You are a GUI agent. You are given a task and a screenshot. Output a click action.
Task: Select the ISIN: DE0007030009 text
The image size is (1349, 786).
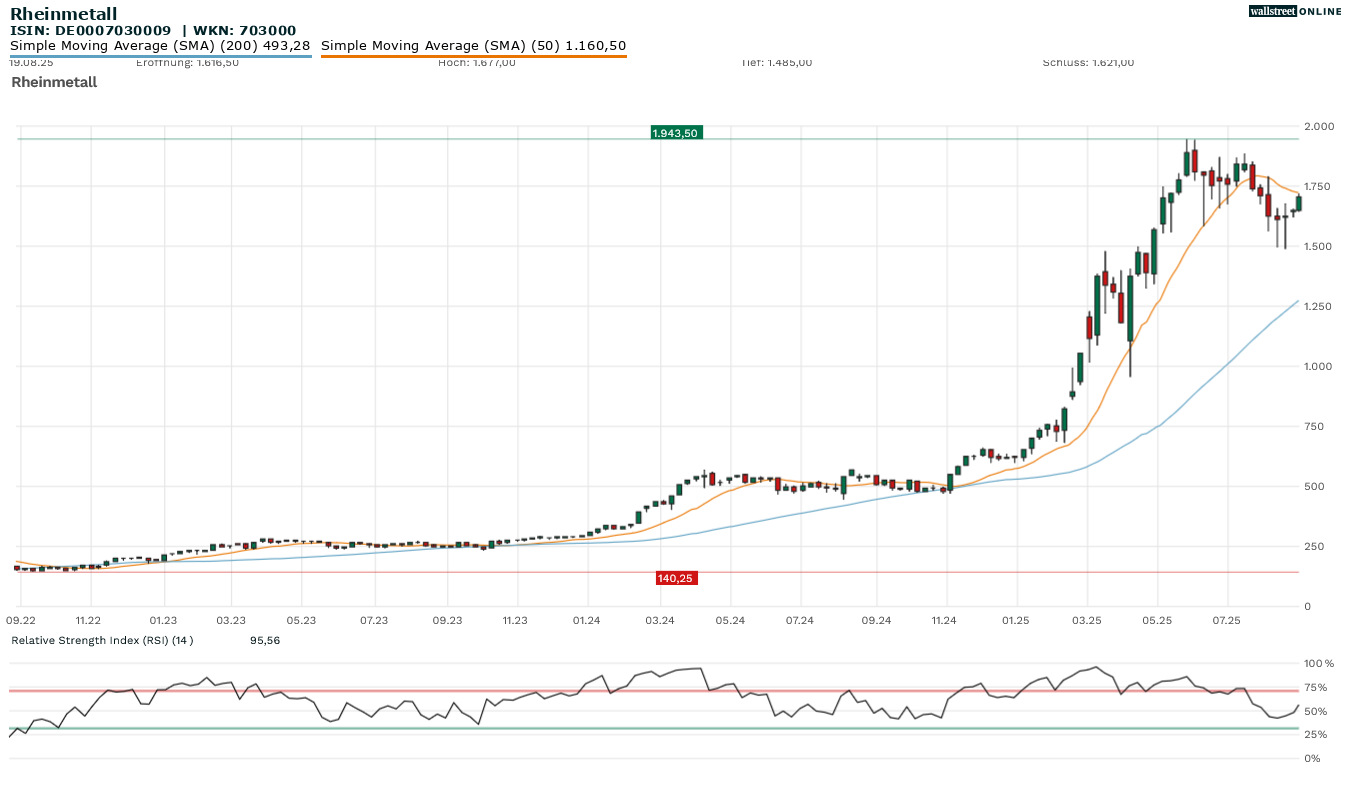[91, 31]
